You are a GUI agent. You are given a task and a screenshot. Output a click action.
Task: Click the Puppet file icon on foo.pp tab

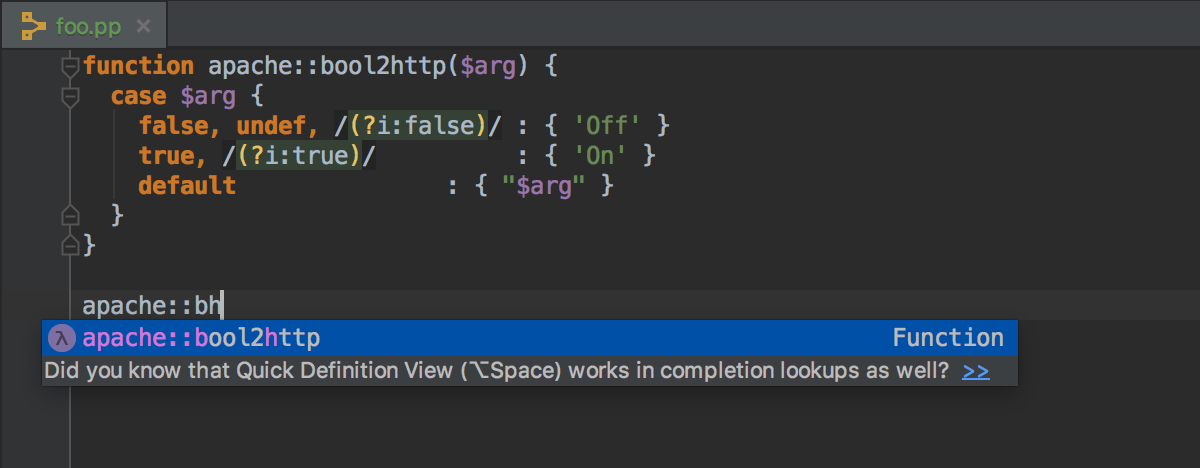(34, 24)
